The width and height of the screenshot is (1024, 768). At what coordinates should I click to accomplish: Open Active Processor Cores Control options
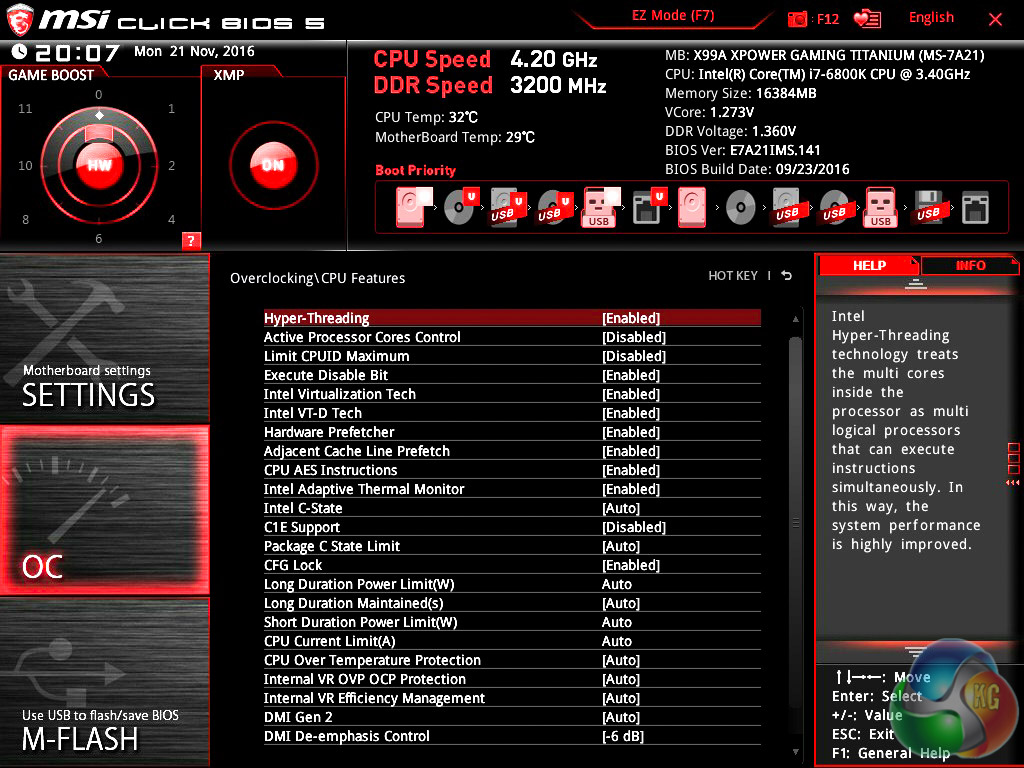click(512, 337)
